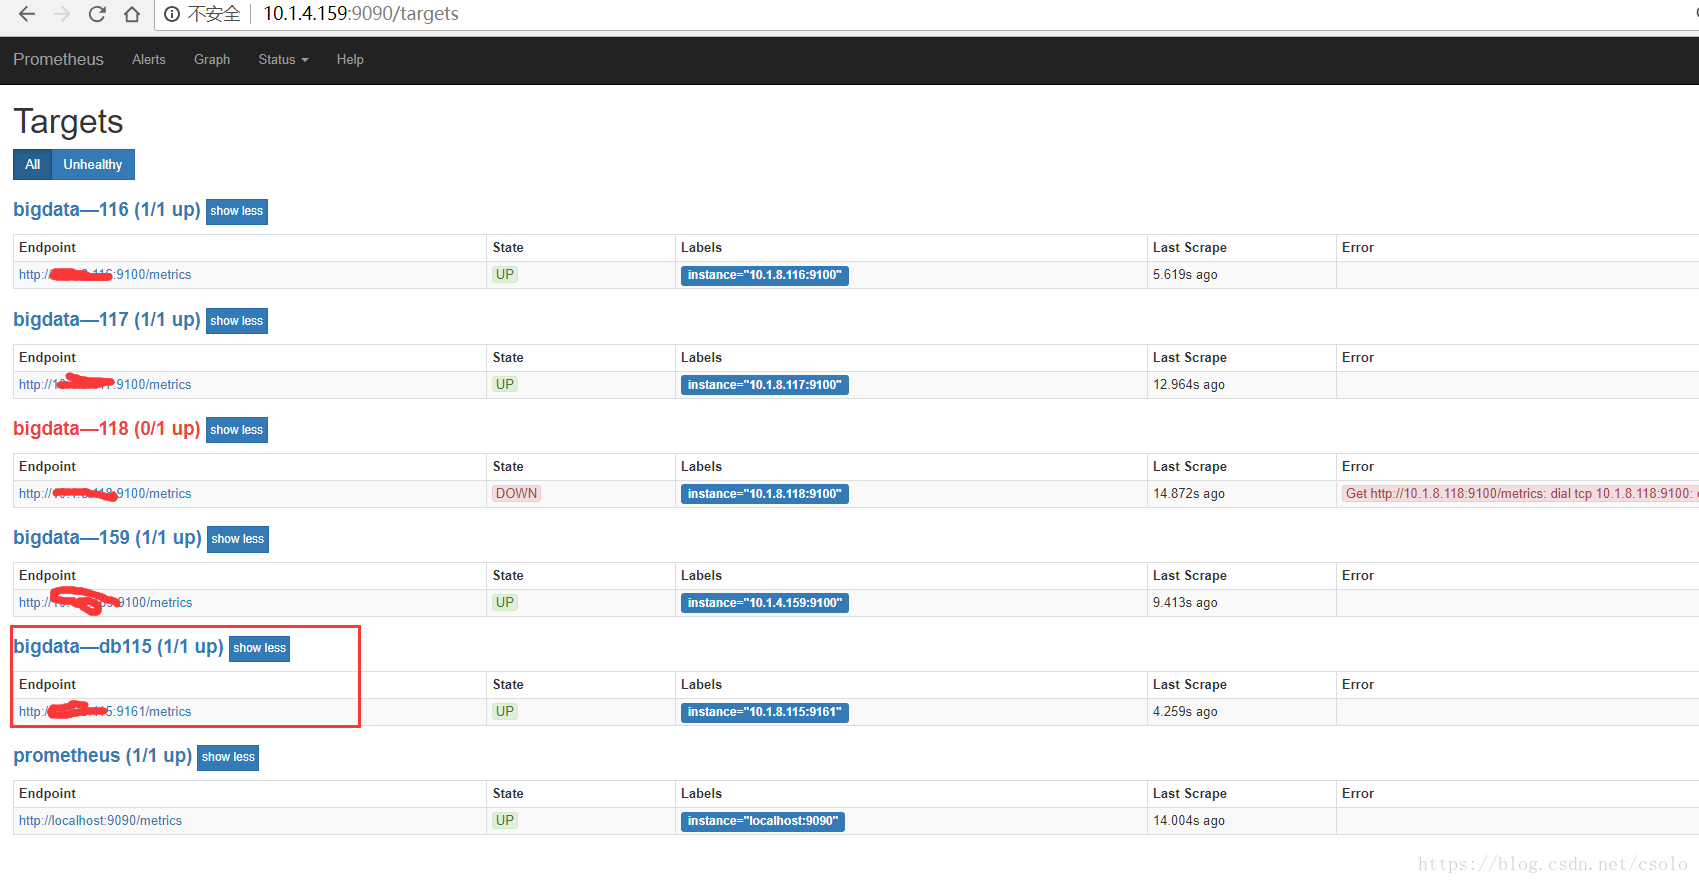This screenshot has width=1699, height=884.
Task: Open the bigdata—117 metrics endpoint link
Action: click(x=105, y=385)
